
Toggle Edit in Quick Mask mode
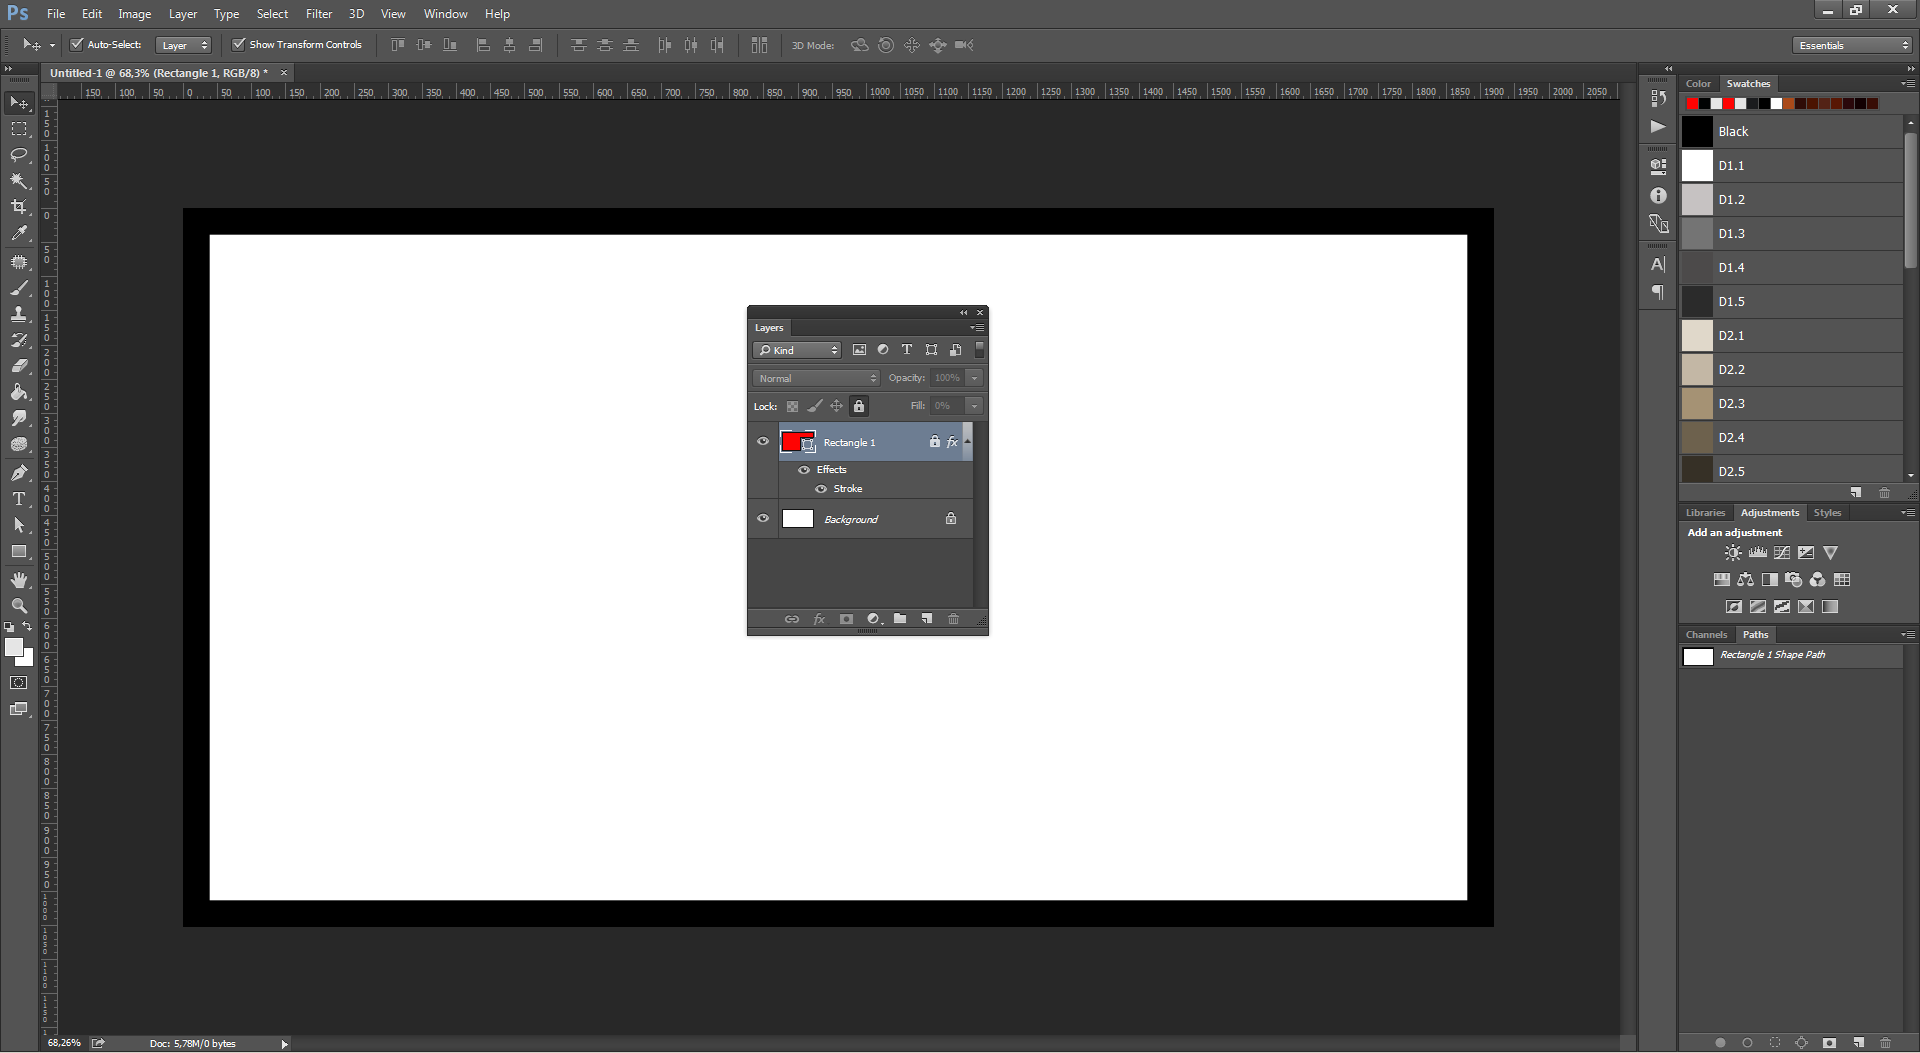[x=19, y=683]
